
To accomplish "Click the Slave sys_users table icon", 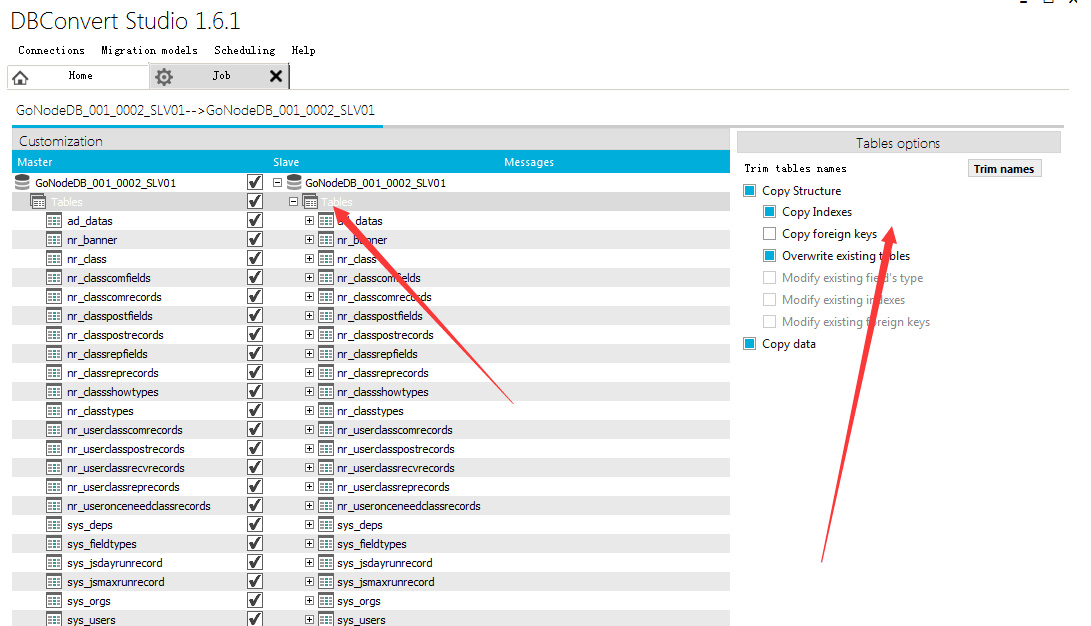I will click(x=326, y=619).
